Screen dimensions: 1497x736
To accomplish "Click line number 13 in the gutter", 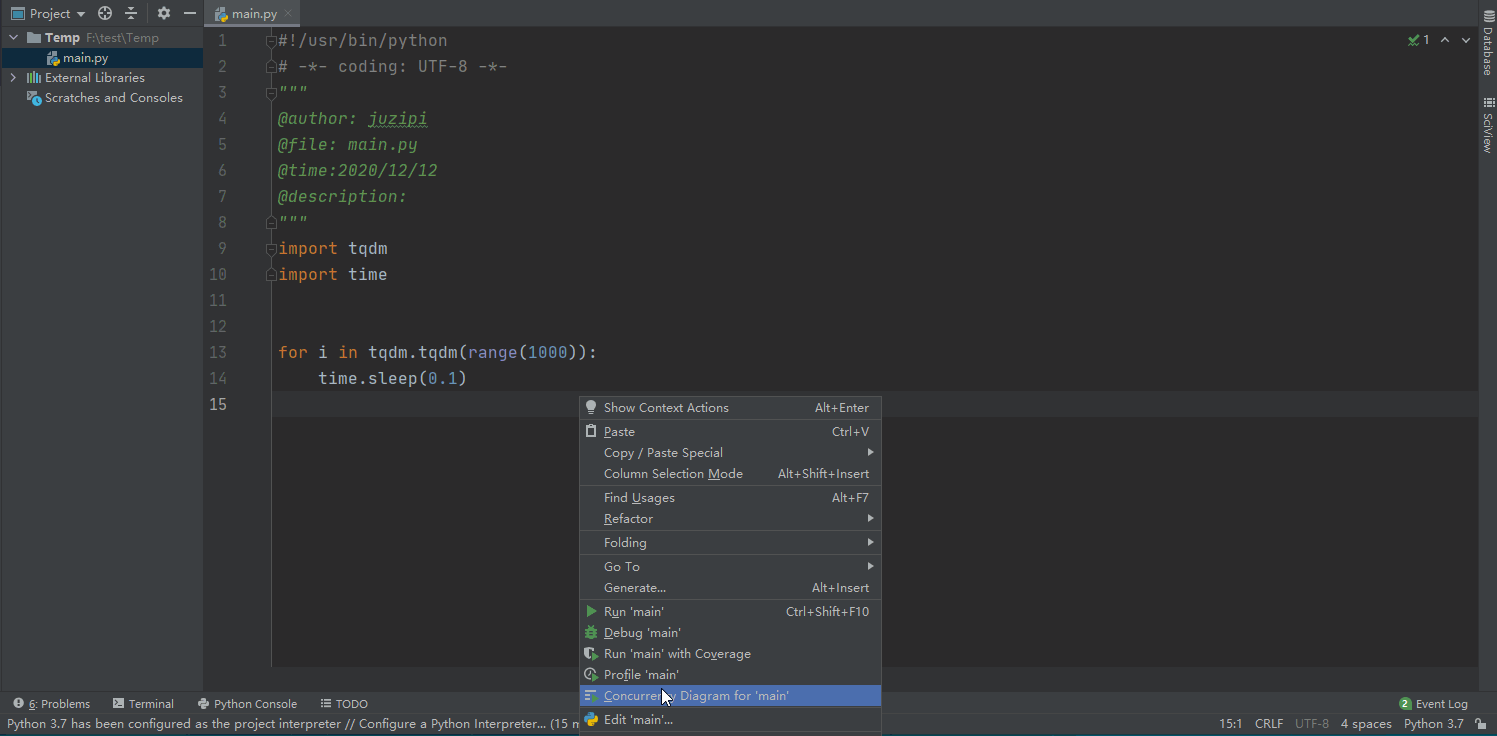I will click(217, 353).
